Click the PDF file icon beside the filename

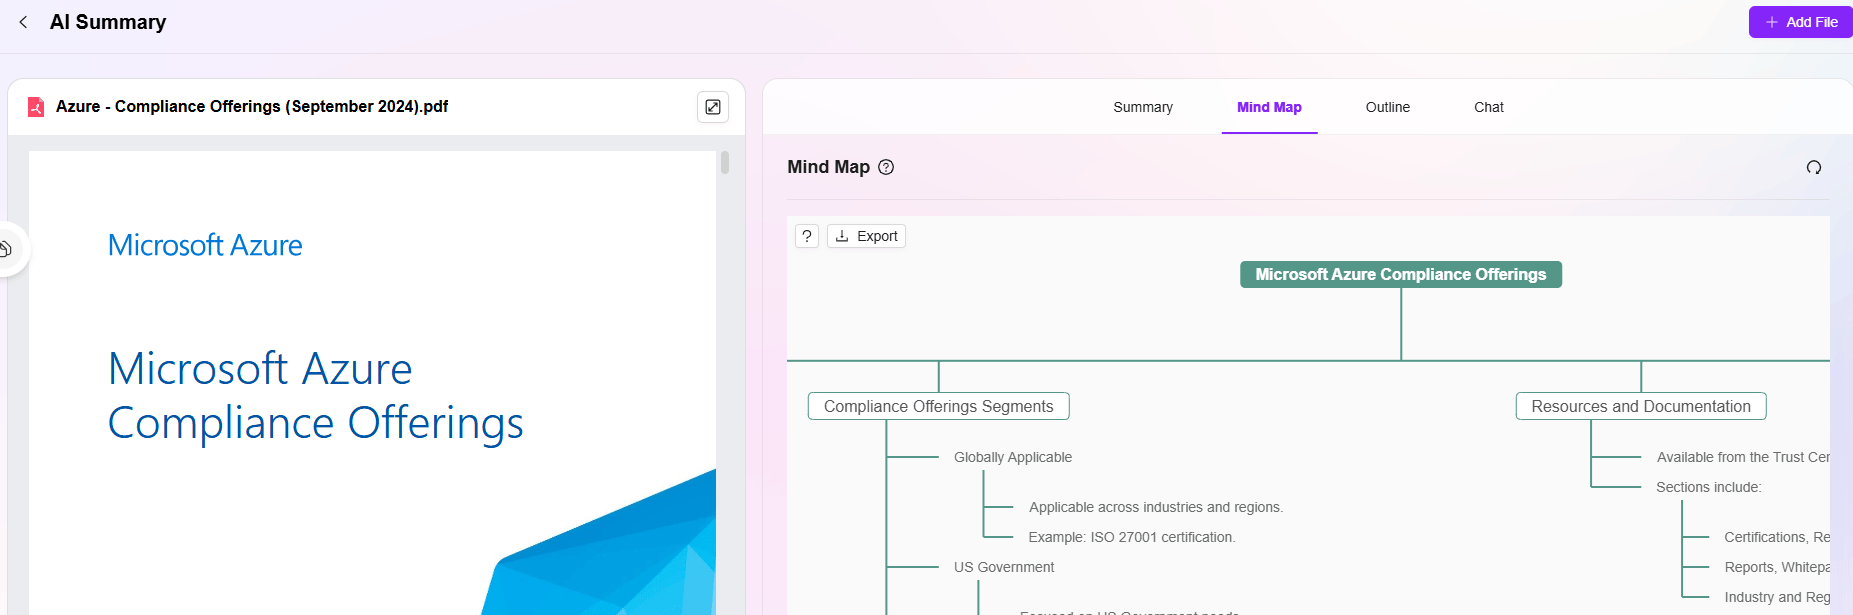point(36,107)
